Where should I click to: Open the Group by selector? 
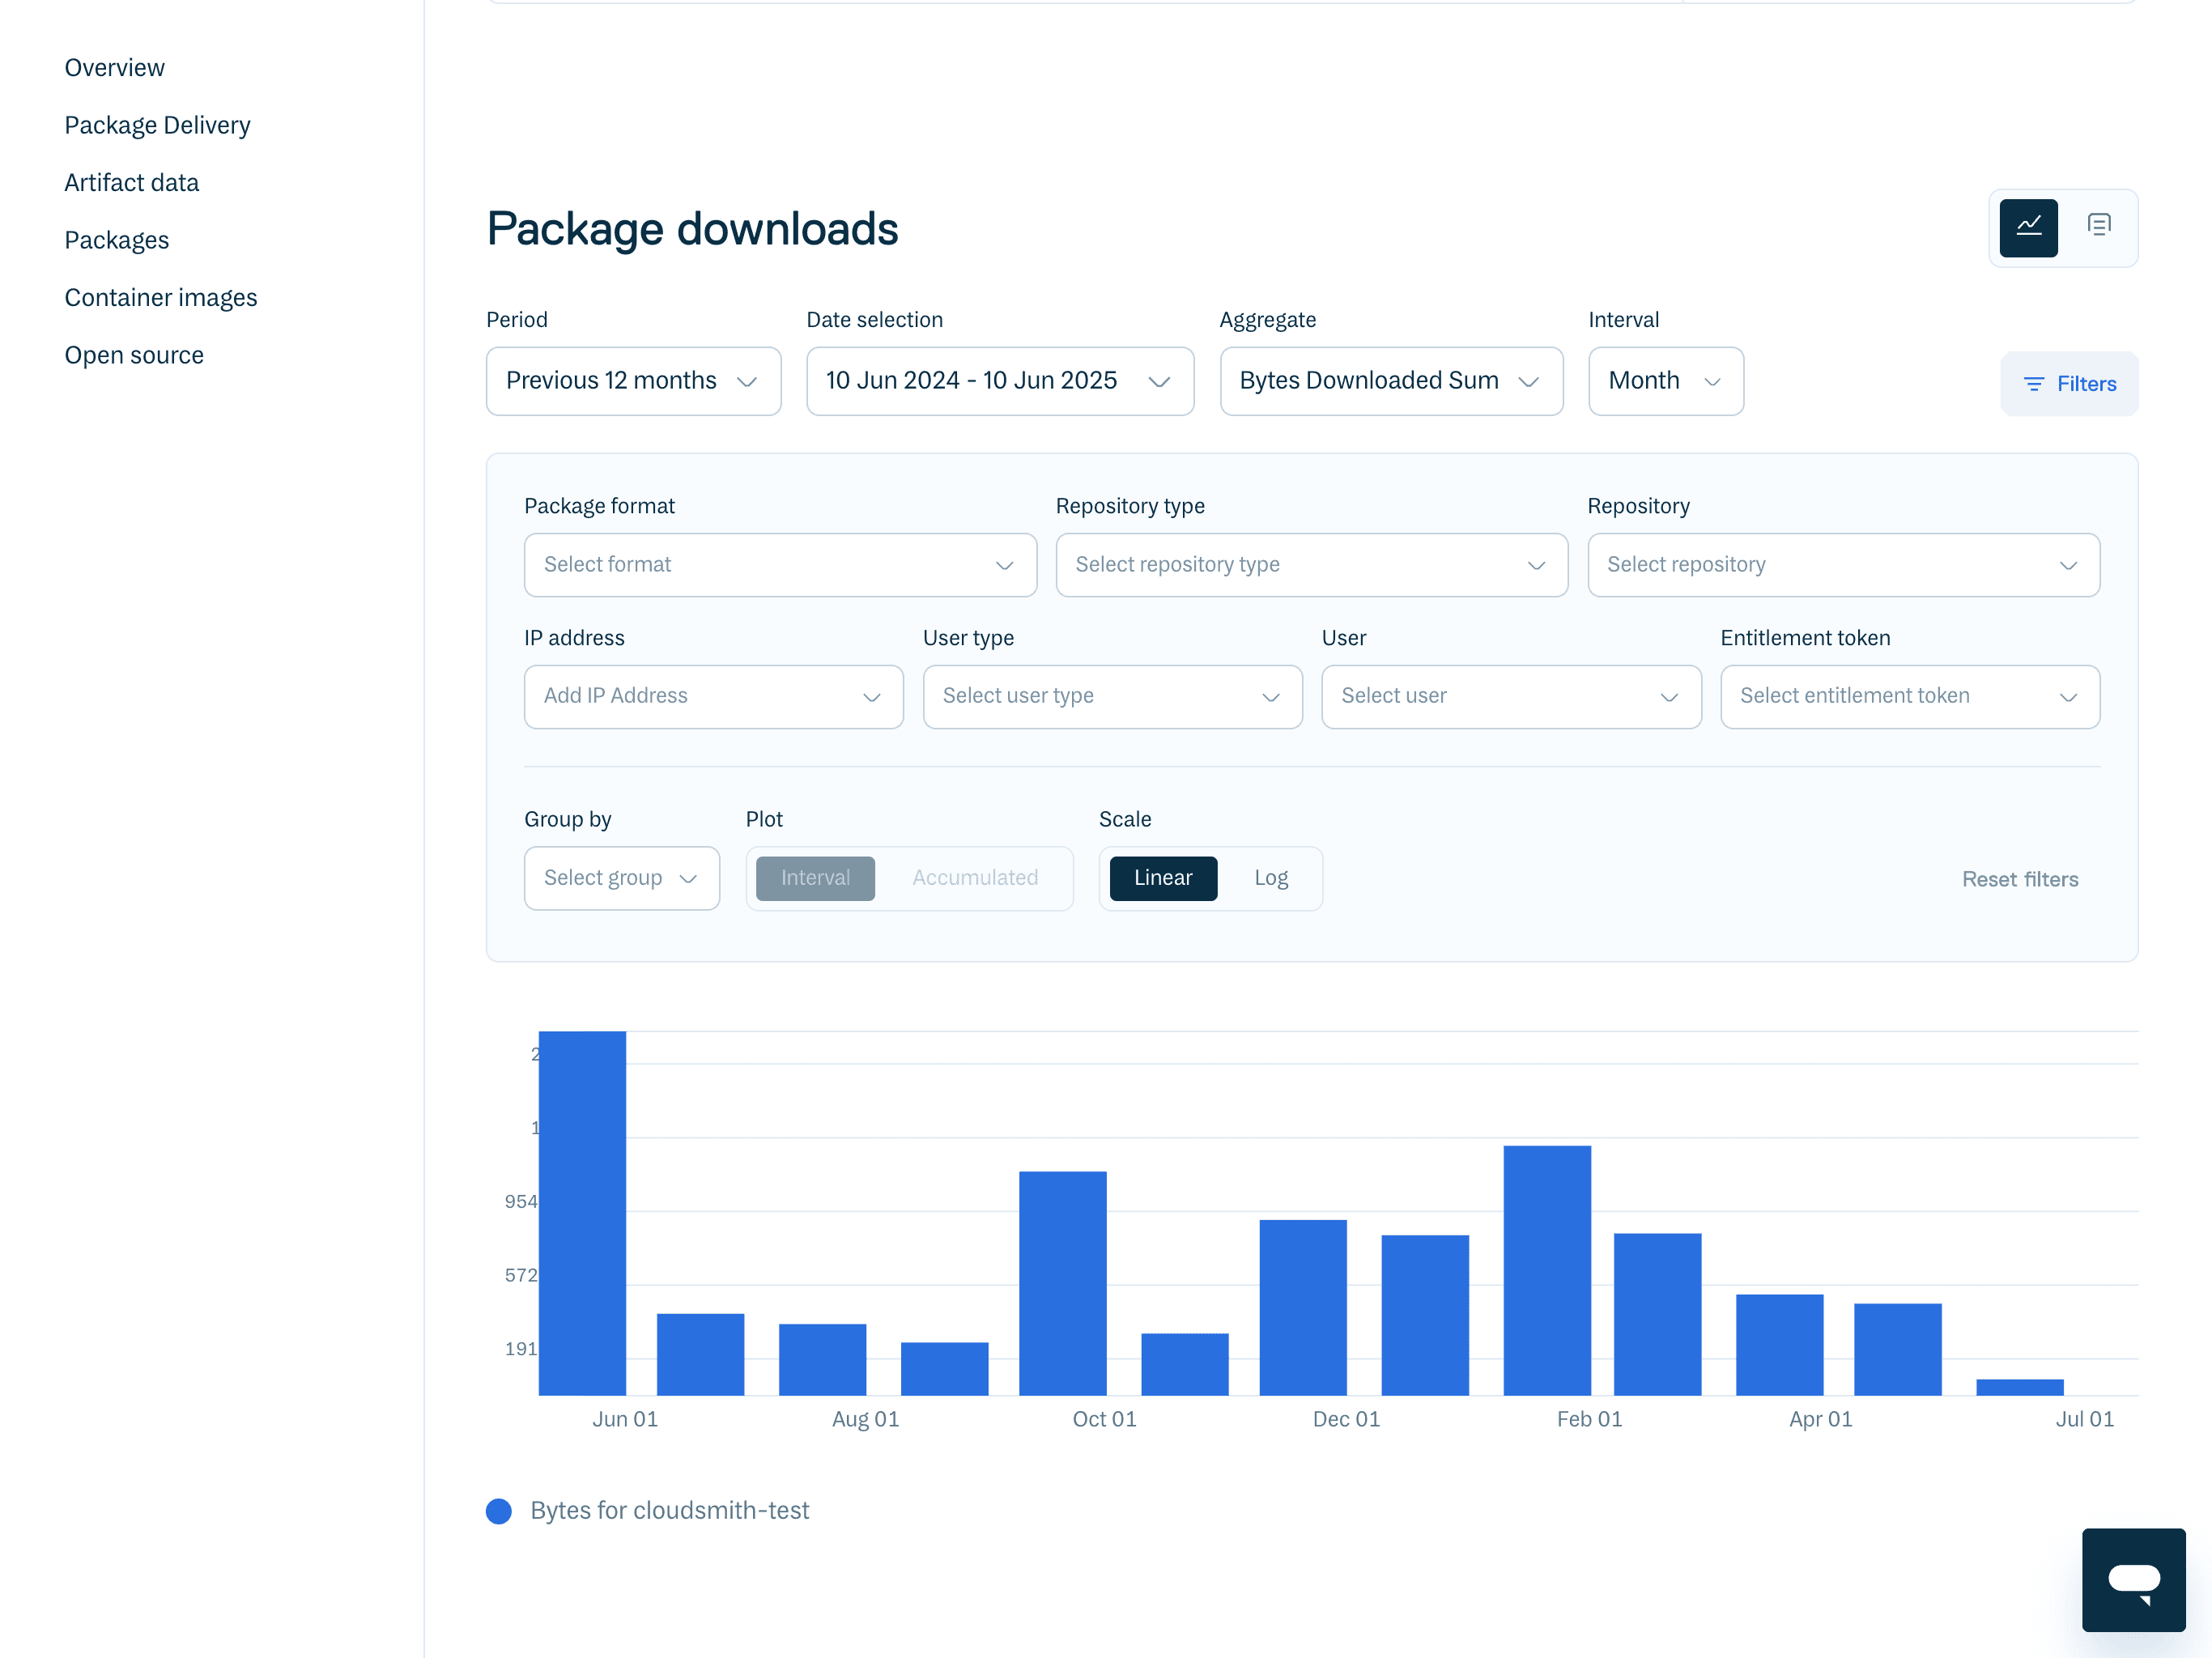[x=621, y=878]
